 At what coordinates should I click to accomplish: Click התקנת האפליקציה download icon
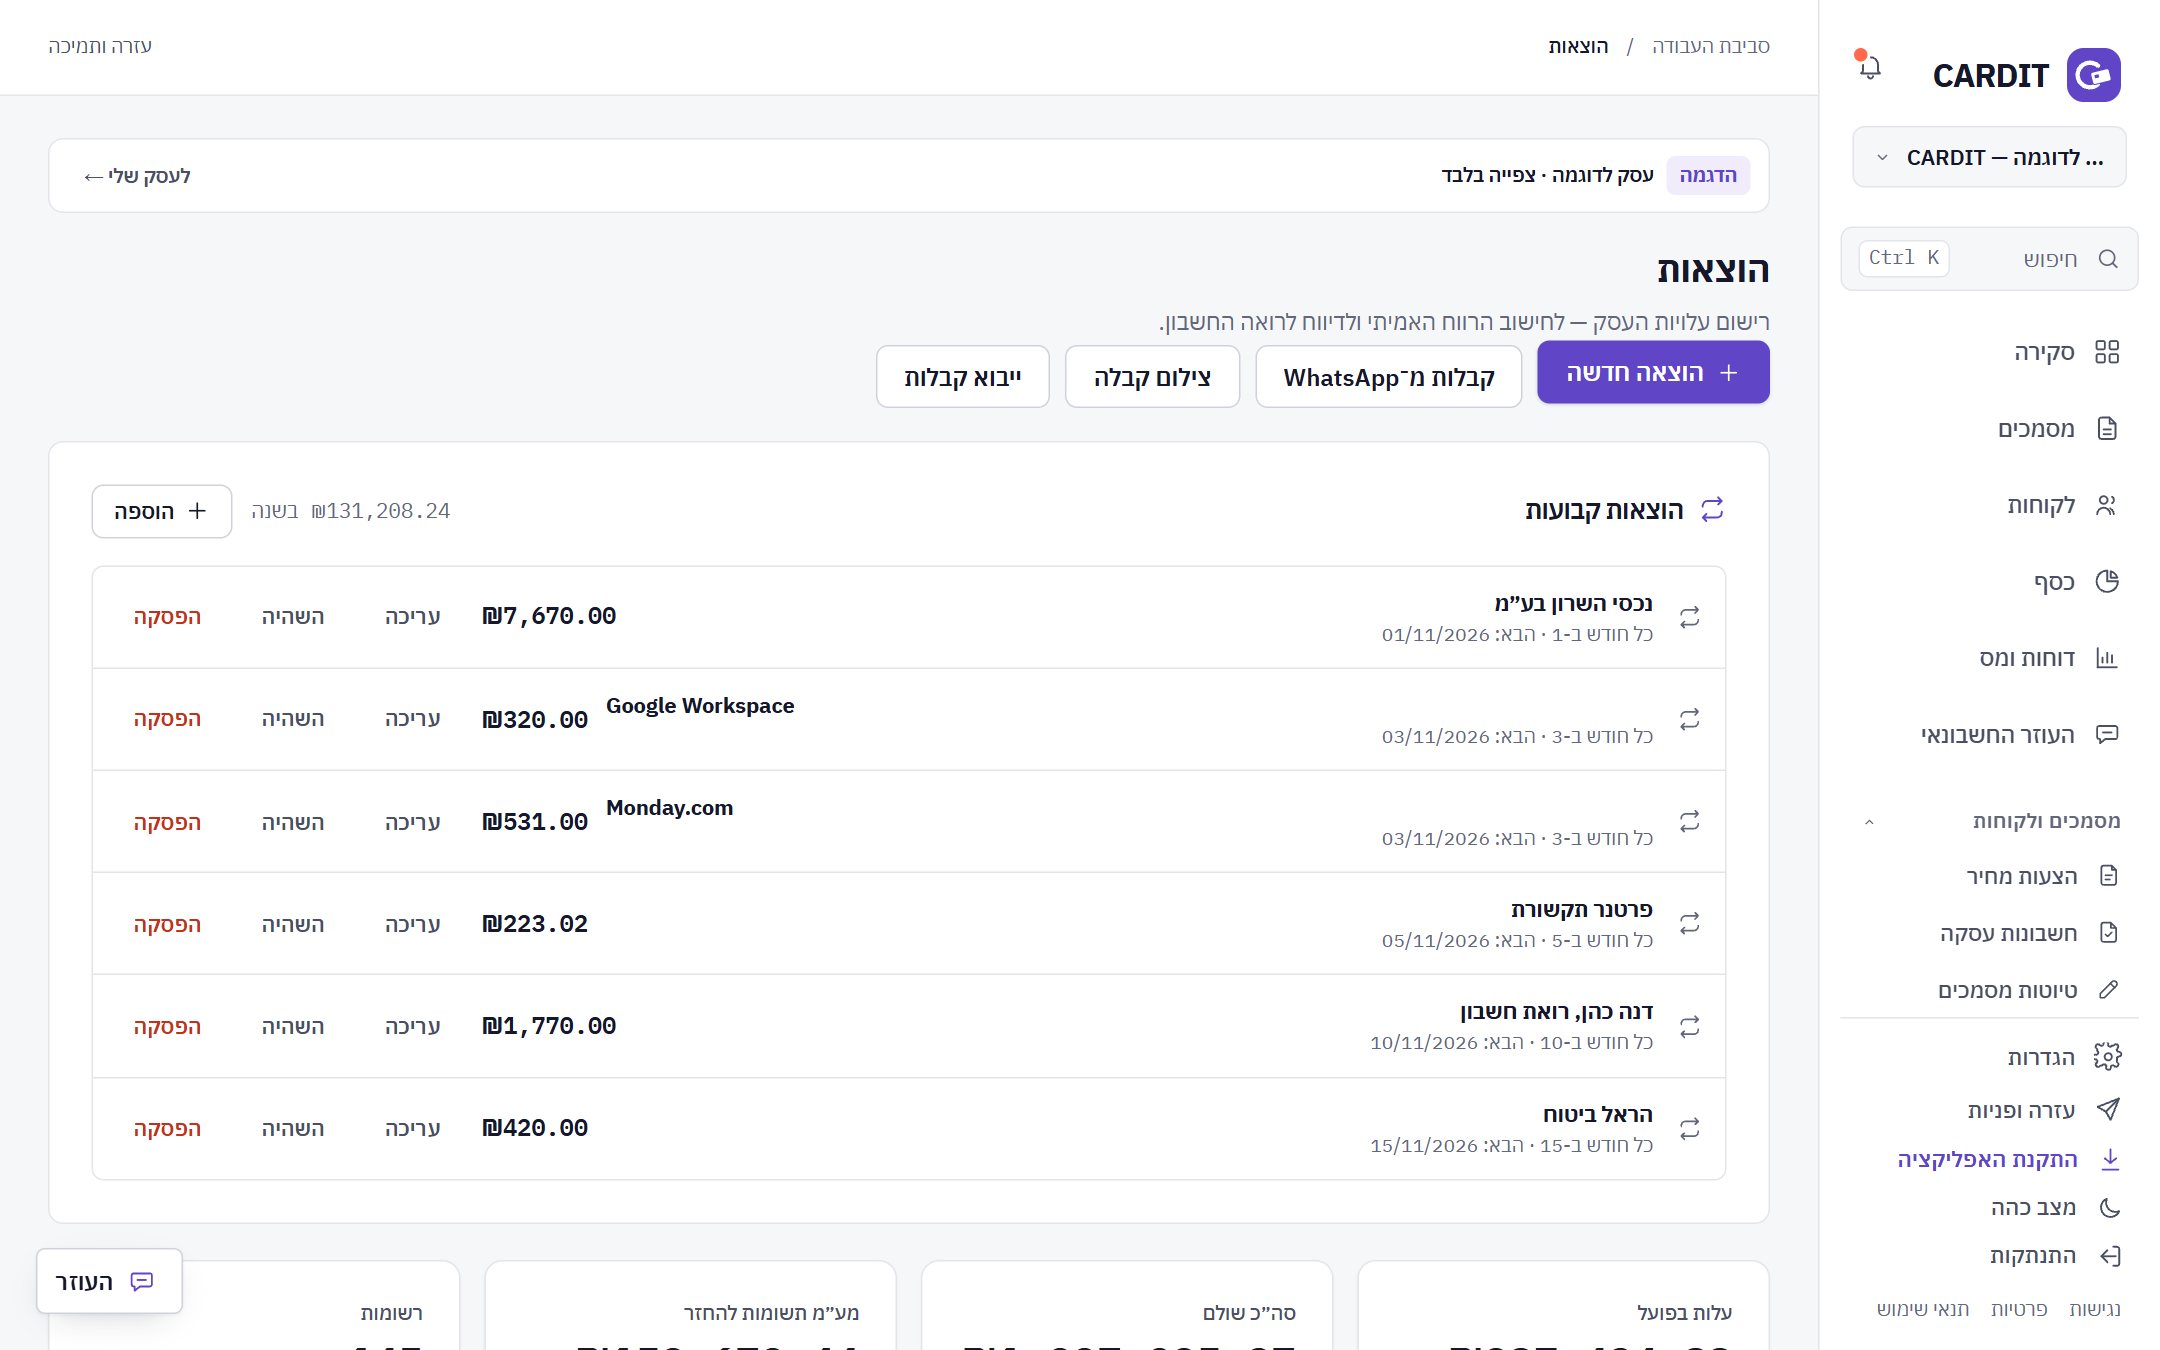(x=2110, y=1159)
